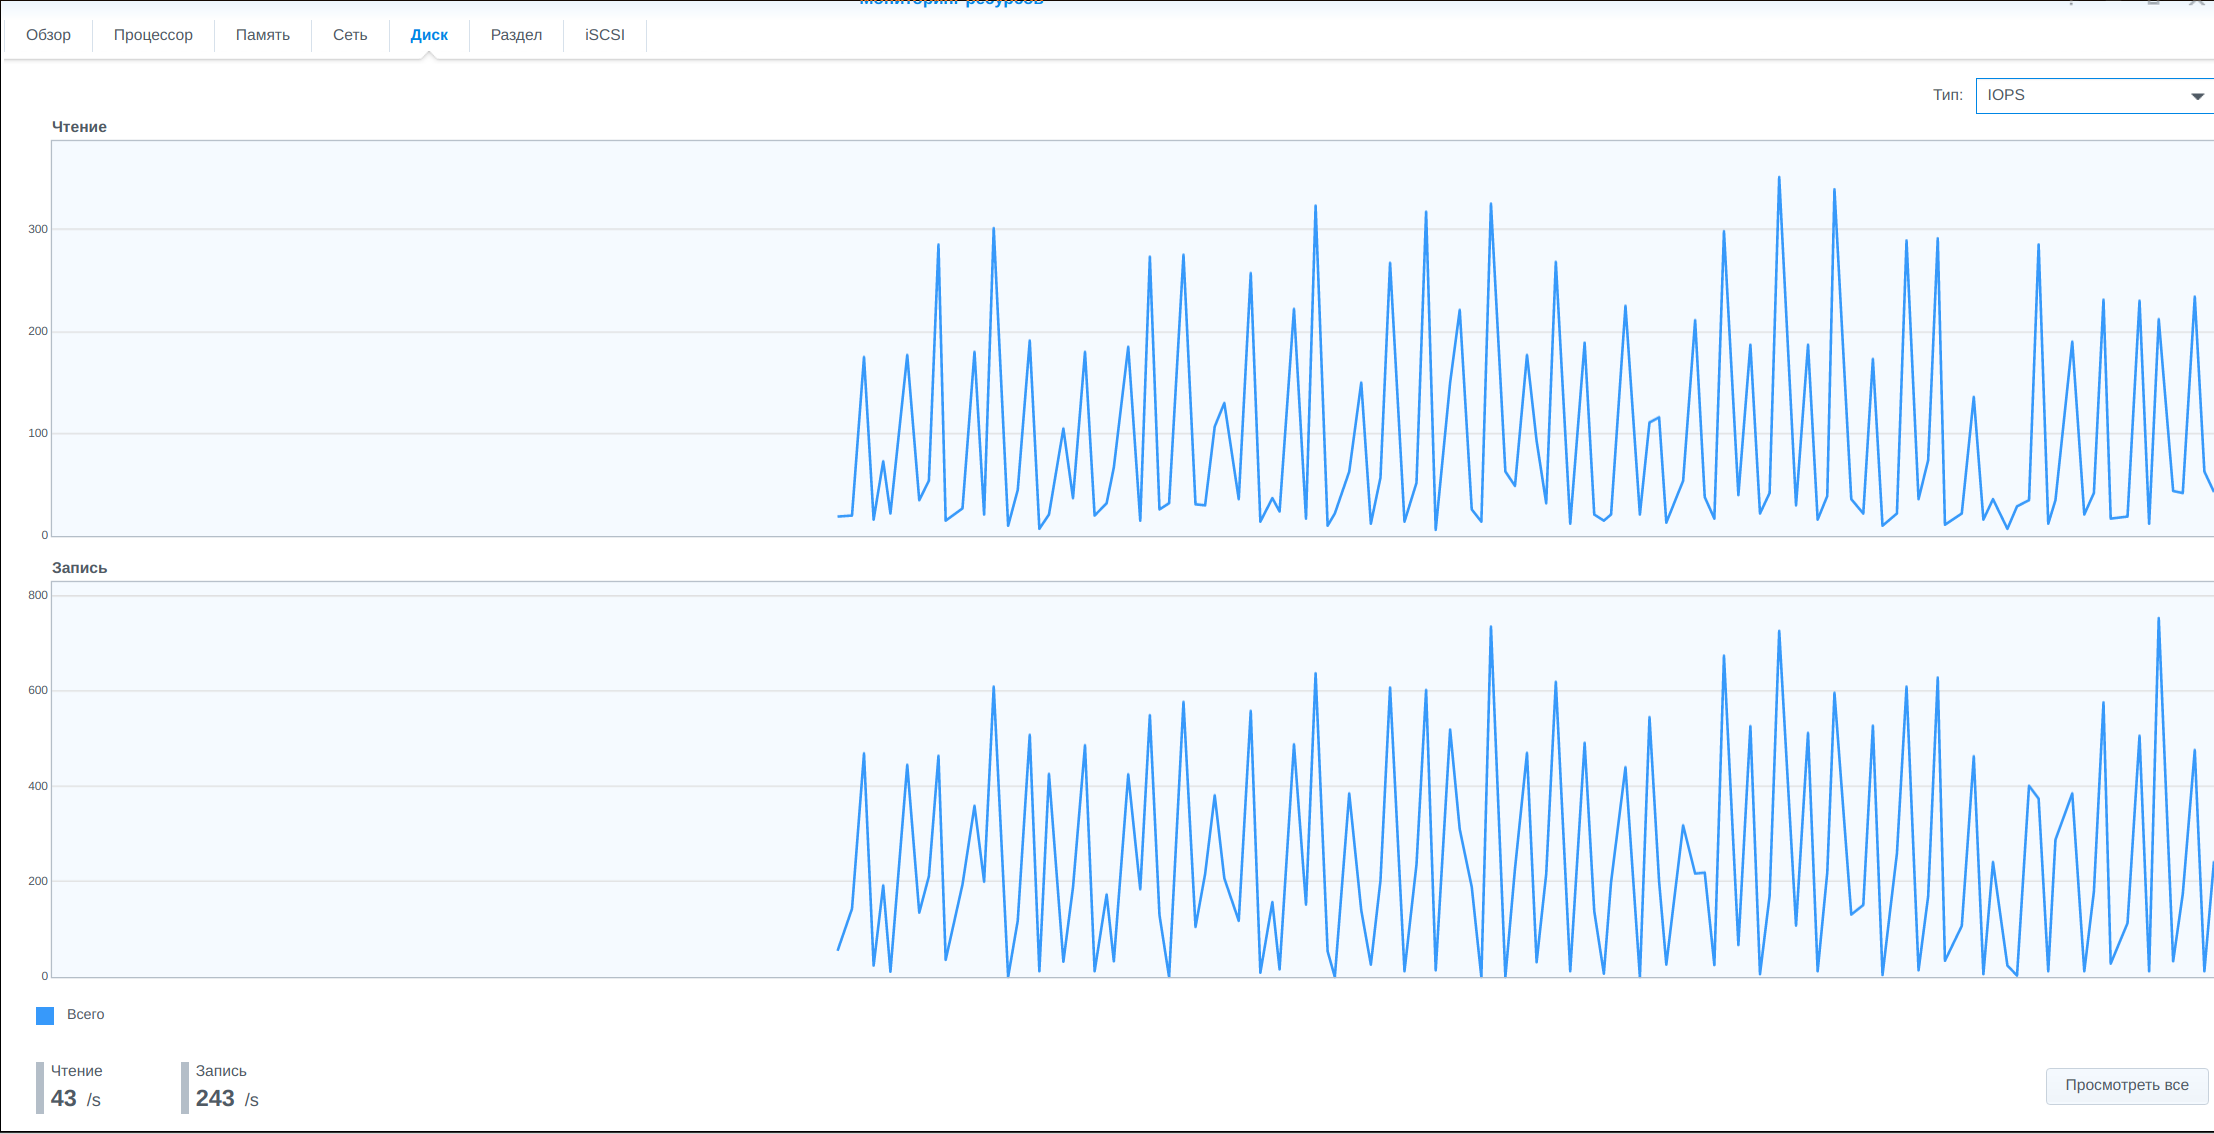
Task: Click the 600 axis label in write chart
Action: [38, 691]
